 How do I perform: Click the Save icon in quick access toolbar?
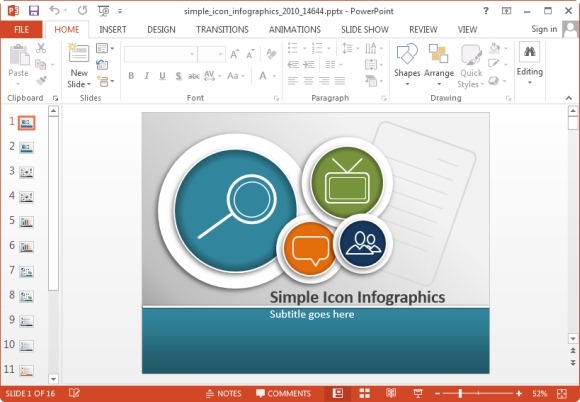34,11
